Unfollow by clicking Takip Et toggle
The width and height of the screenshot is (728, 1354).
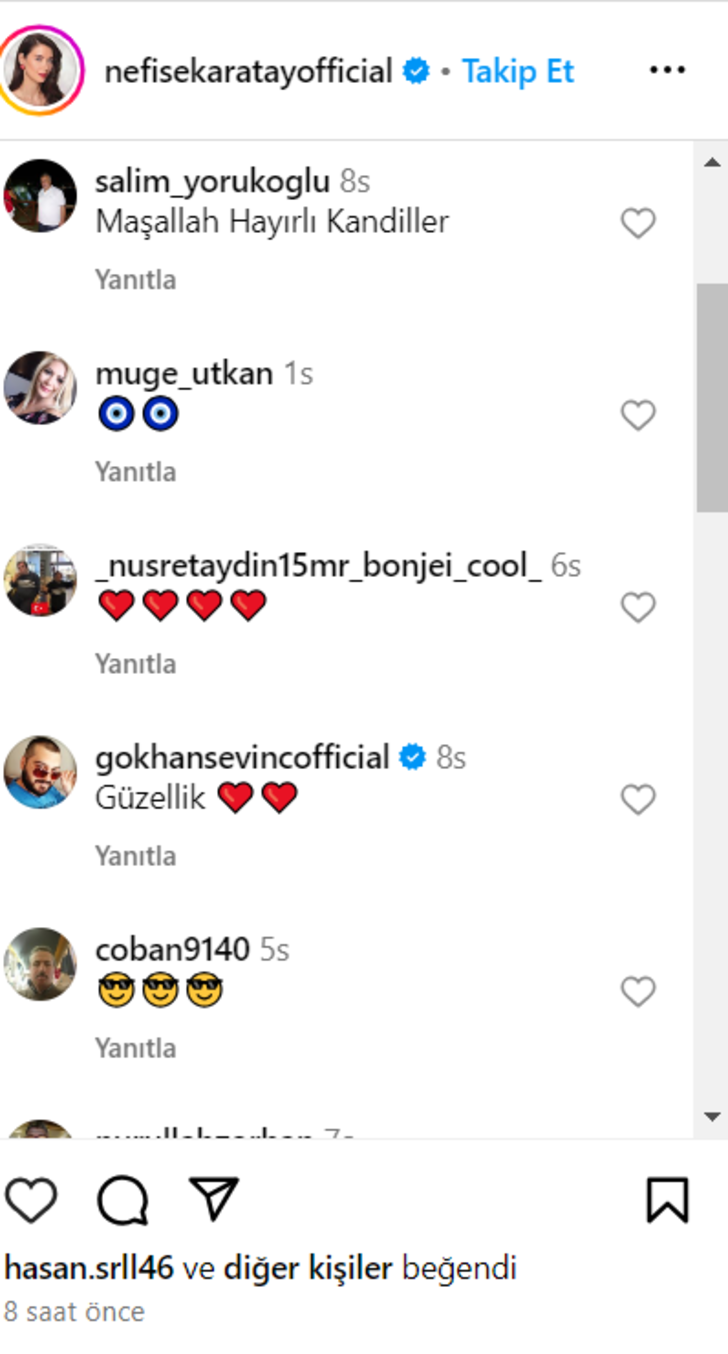517,71
